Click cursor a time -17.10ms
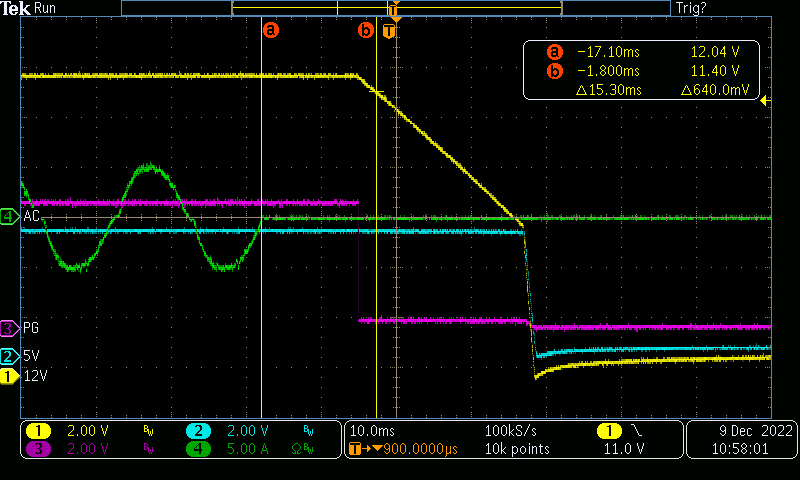 tap(608, 52)
